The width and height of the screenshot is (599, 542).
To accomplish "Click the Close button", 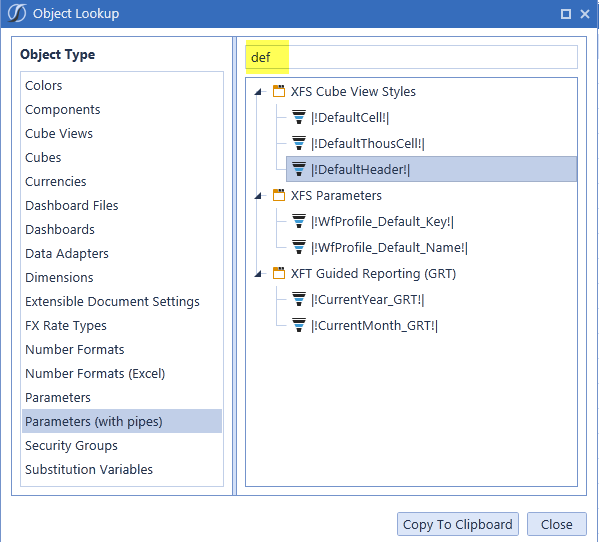I will (557, 524).
